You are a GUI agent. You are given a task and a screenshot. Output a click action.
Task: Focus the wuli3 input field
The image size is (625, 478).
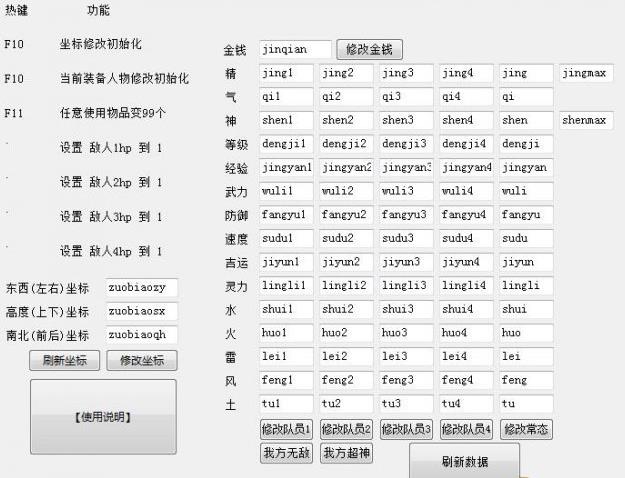tap(406, 191)
